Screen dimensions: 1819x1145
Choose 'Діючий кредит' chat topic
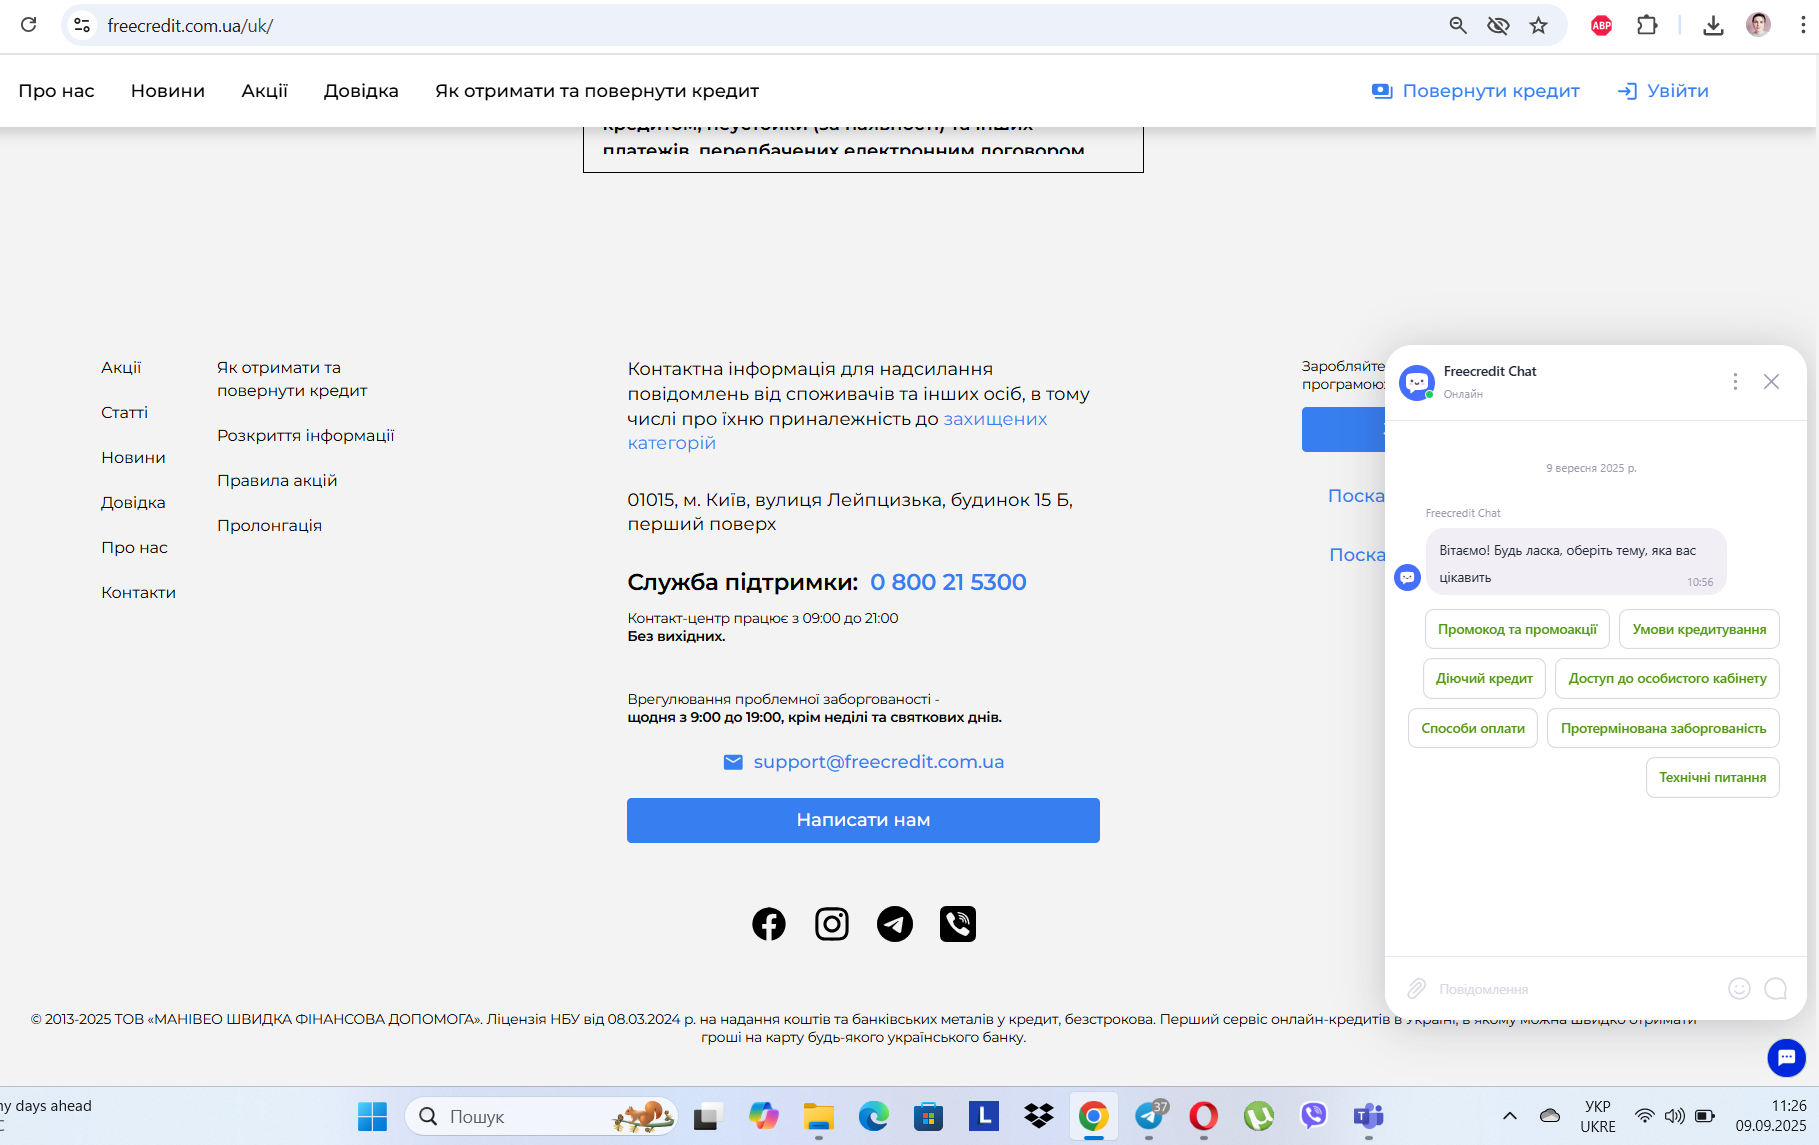(x=1484, y=678)
